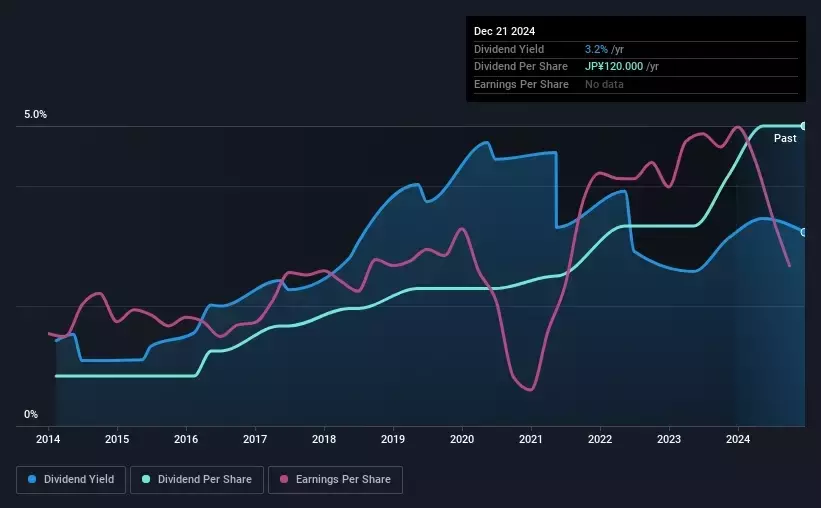Select the Dividend Yield endpoint marker at chart edge
821x508 pixels.
pos(803,232)
